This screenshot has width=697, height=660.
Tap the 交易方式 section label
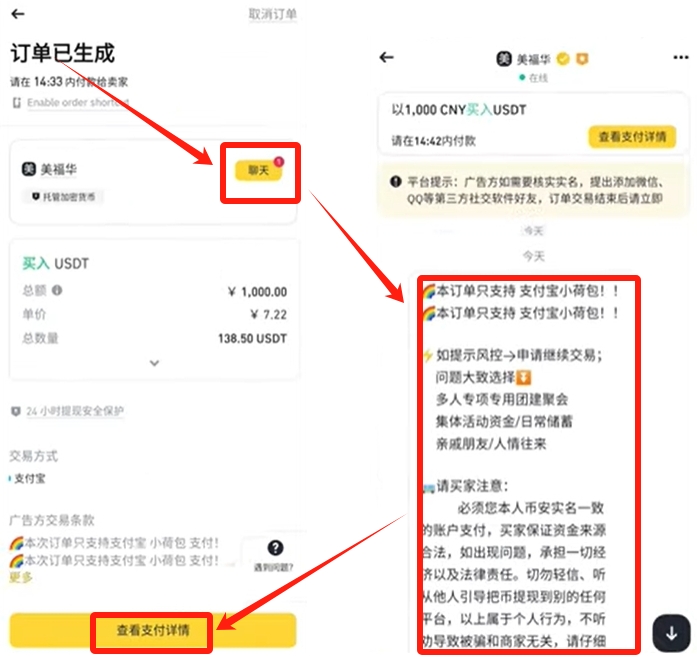33,456
